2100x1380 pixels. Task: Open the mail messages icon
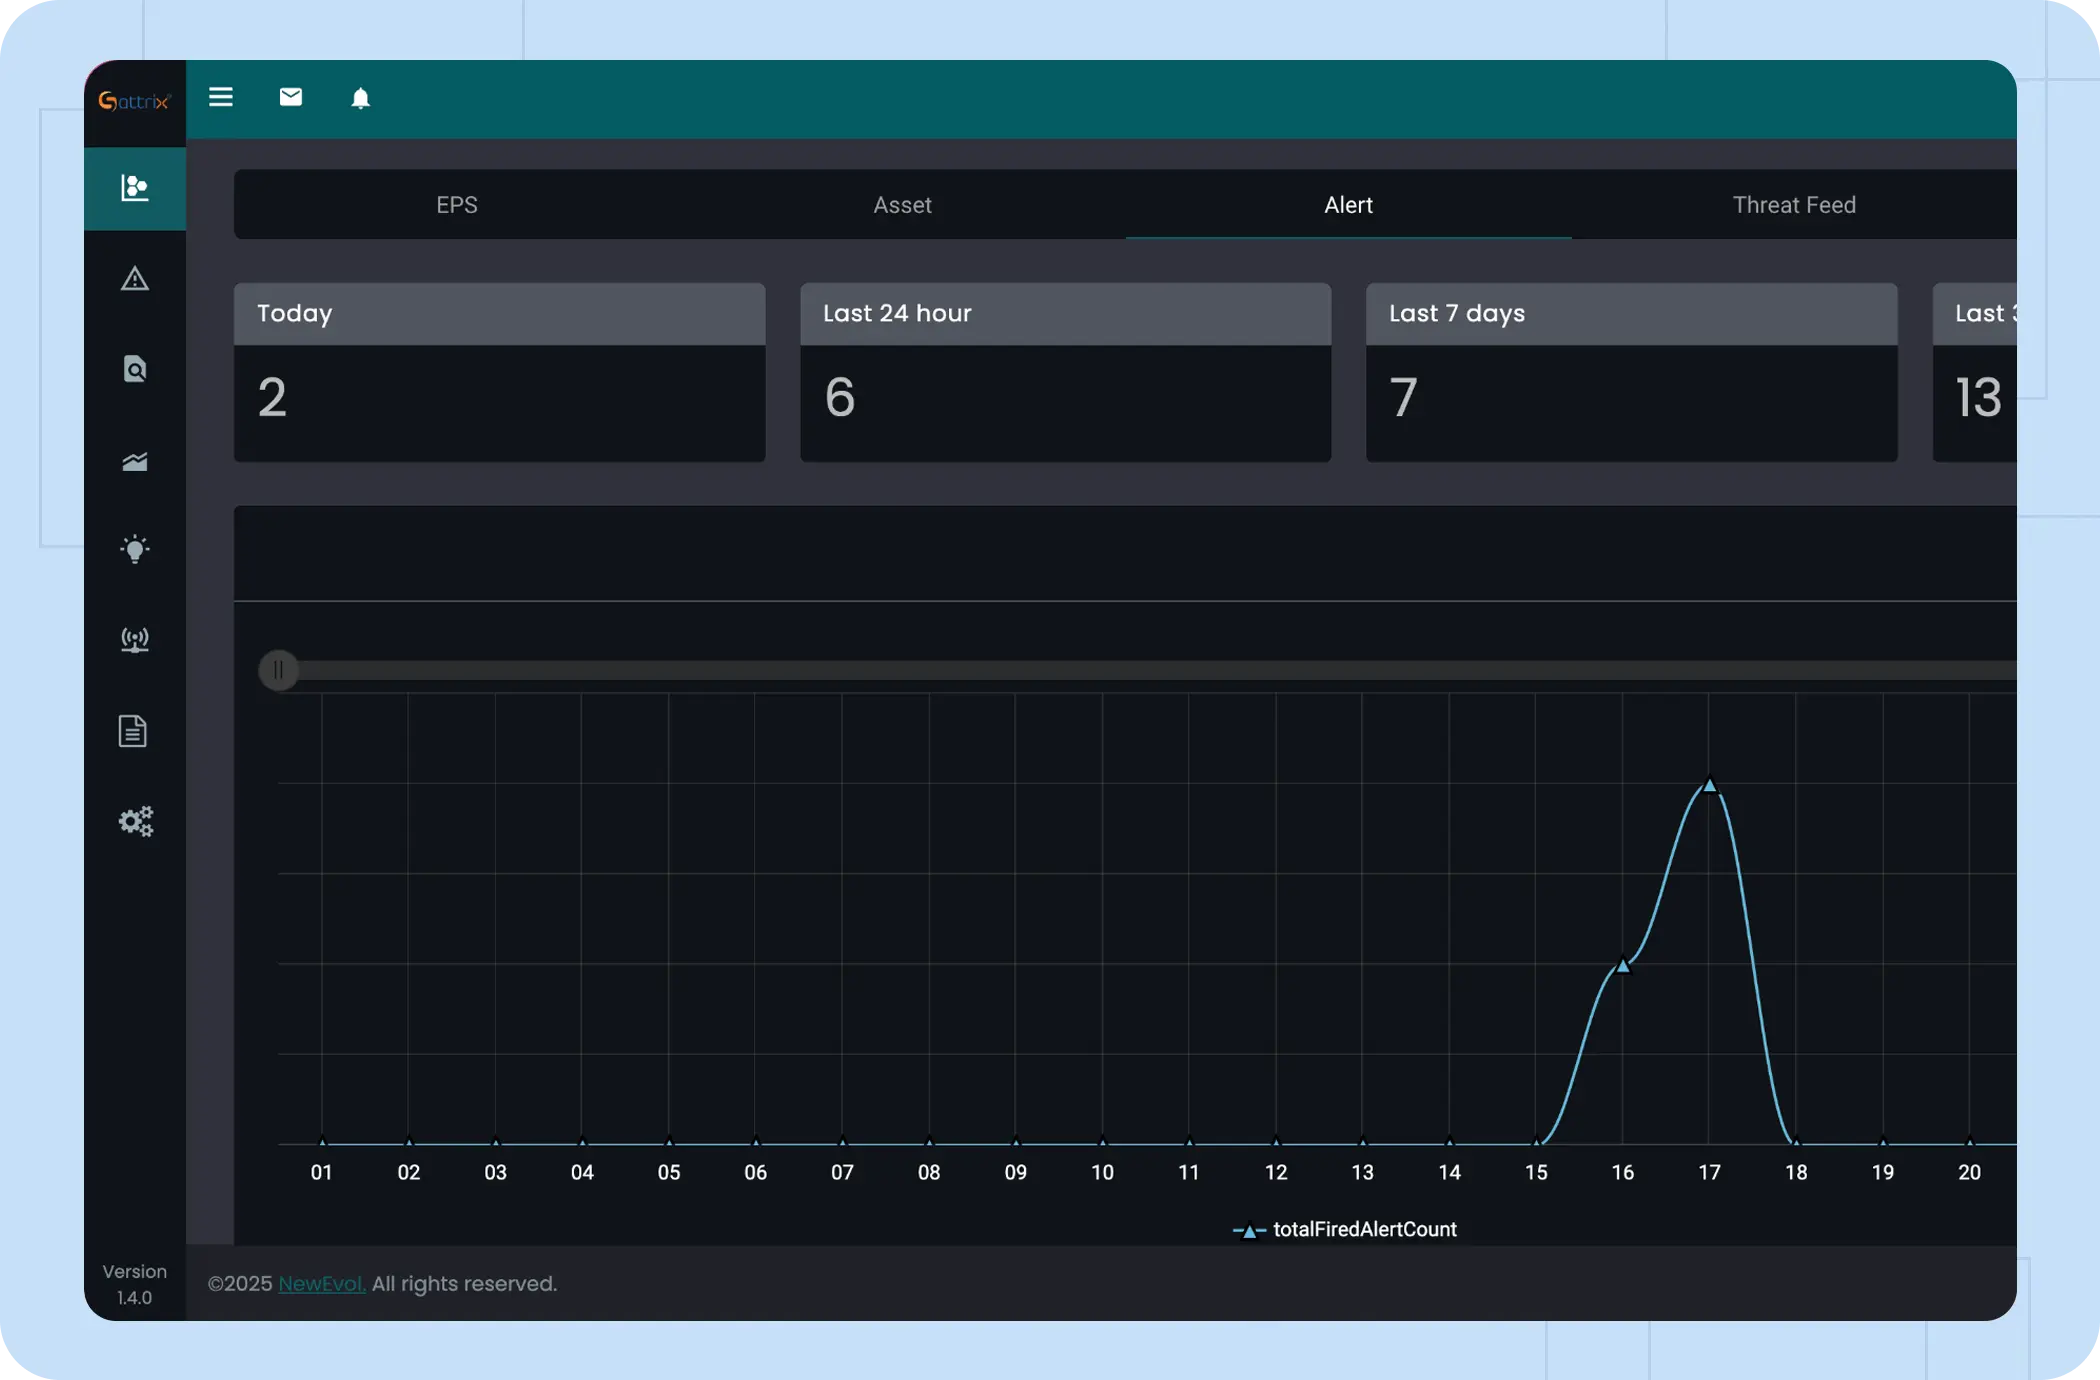291,97
